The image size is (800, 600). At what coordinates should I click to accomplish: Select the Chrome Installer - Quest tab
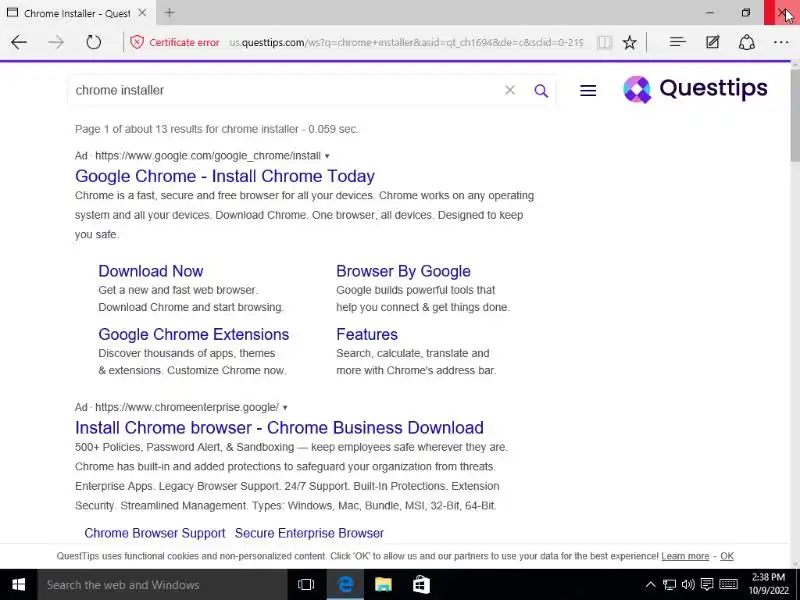[77, 13]
